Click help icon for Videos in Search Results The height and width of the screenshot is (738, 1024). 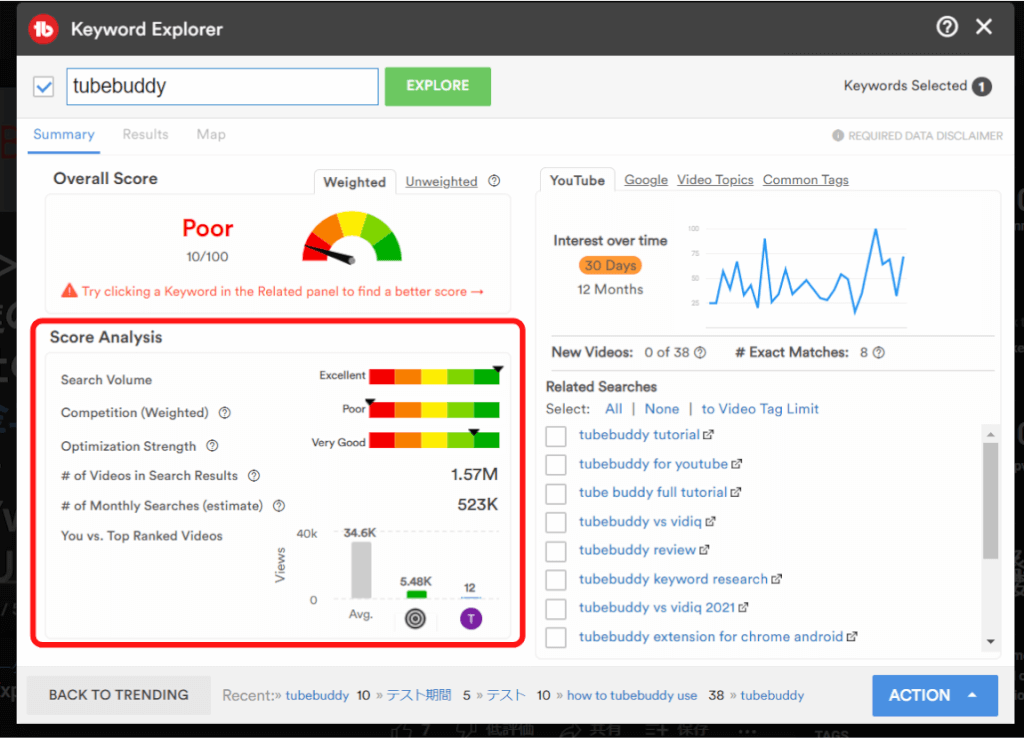(x=254, y=476)
